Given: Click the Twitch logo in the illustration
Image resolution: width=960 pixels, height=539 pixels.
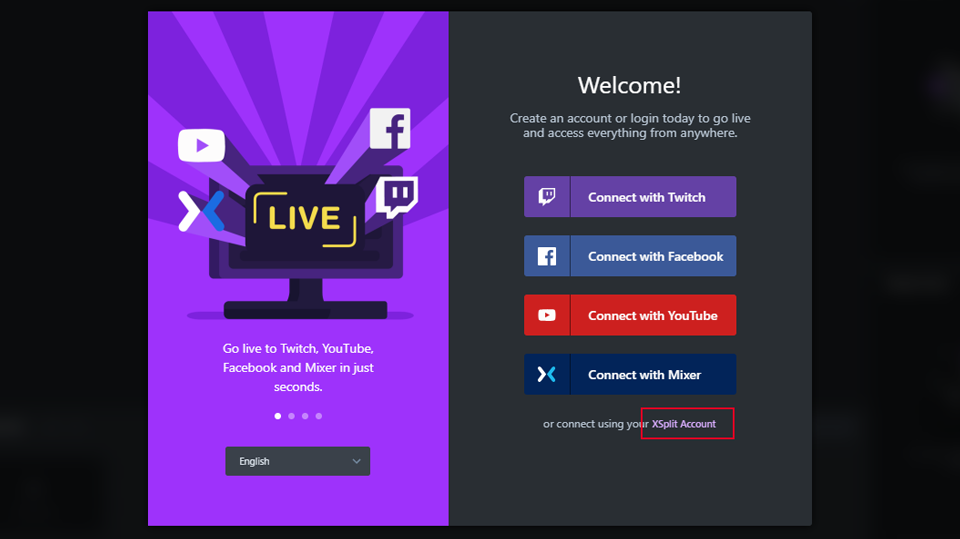Looking at the screenshot, I should [x=397, y=197].
